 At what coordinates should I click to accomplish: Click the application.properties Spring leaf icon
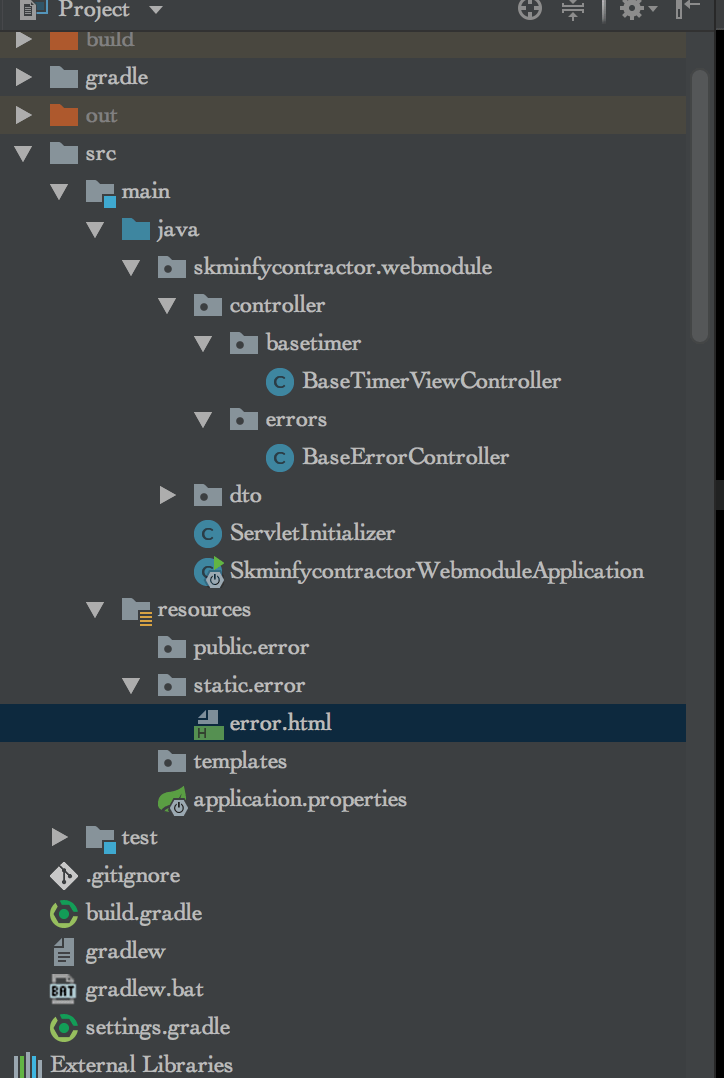click(x=172, y=800)
